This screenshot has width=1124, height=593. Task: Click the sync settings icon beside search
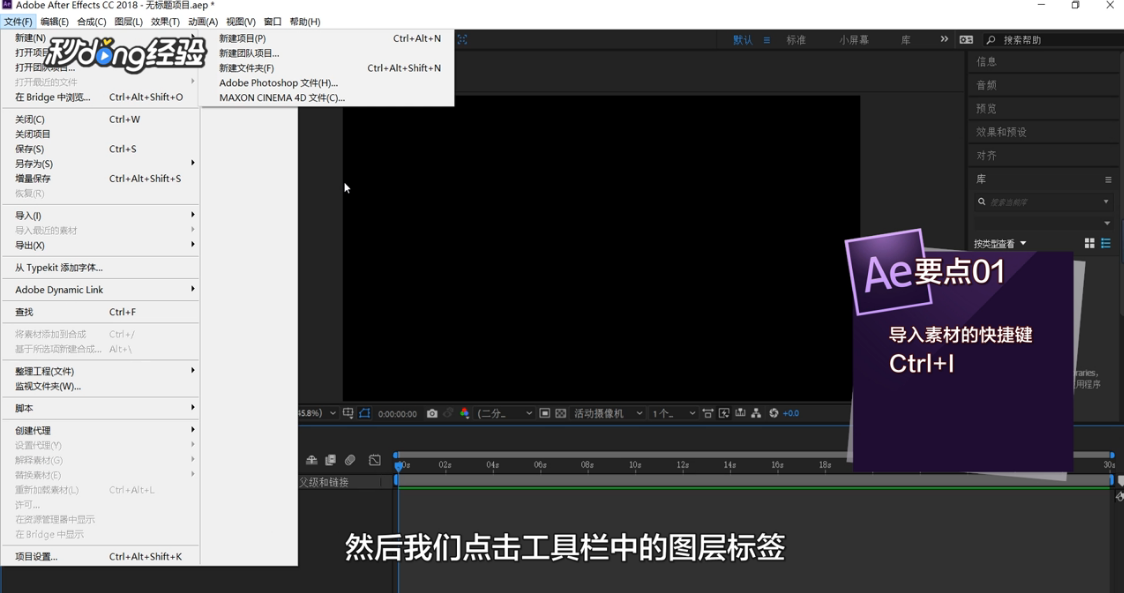coord(966,40)
